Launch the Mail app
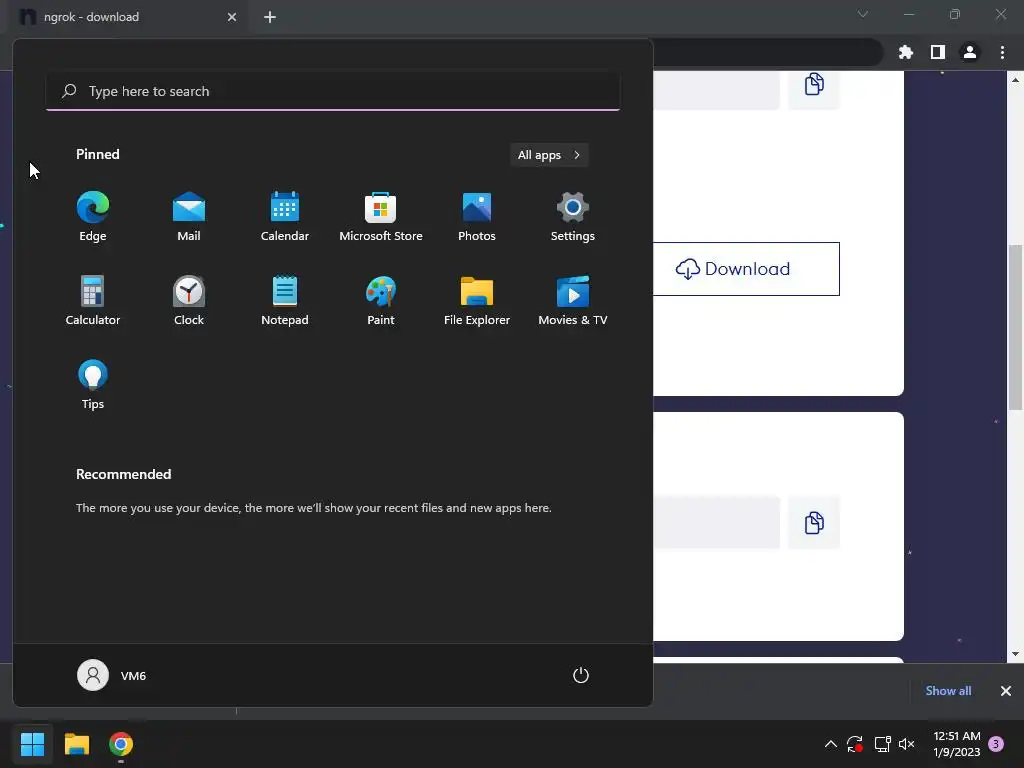This screenshot has height=768, width=1024. click(x=189, y=217)
